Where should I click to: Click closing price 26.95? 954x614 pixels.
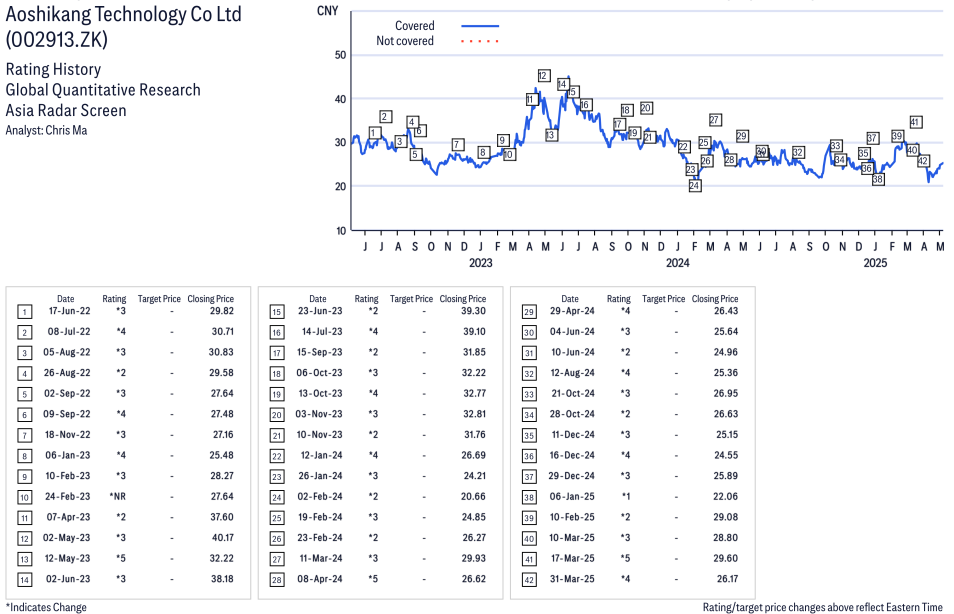726,394
